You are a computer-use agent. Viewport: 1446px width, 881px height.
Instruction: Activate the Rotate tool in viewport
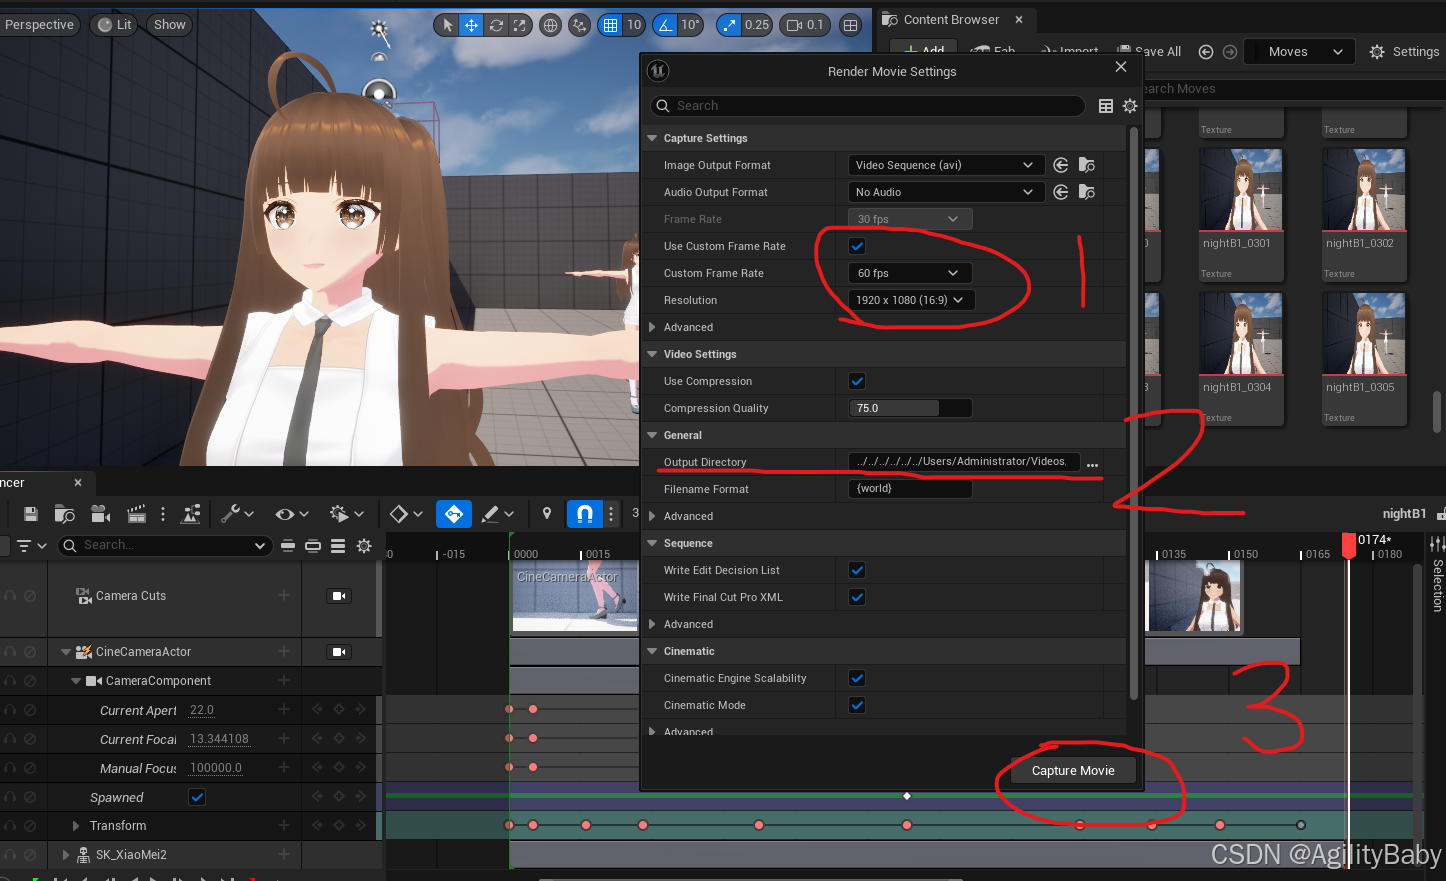496,25
